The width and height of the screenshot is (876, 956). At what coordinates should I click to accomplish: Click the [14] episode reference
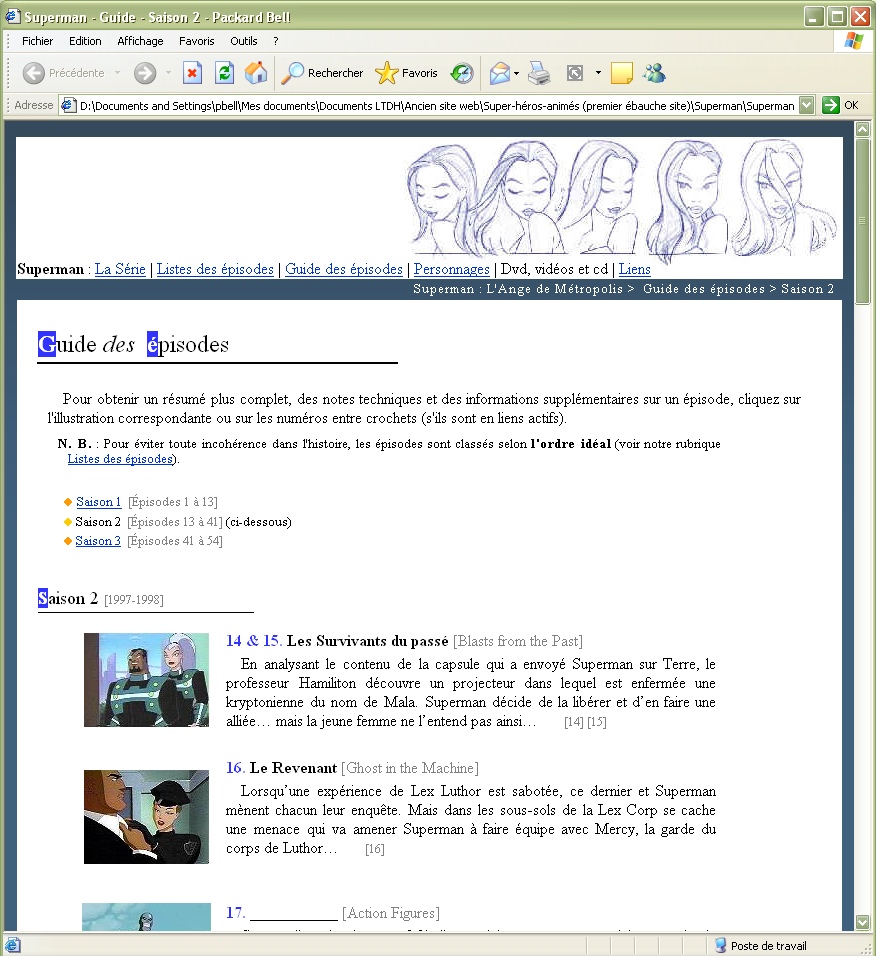click(574, 722)
